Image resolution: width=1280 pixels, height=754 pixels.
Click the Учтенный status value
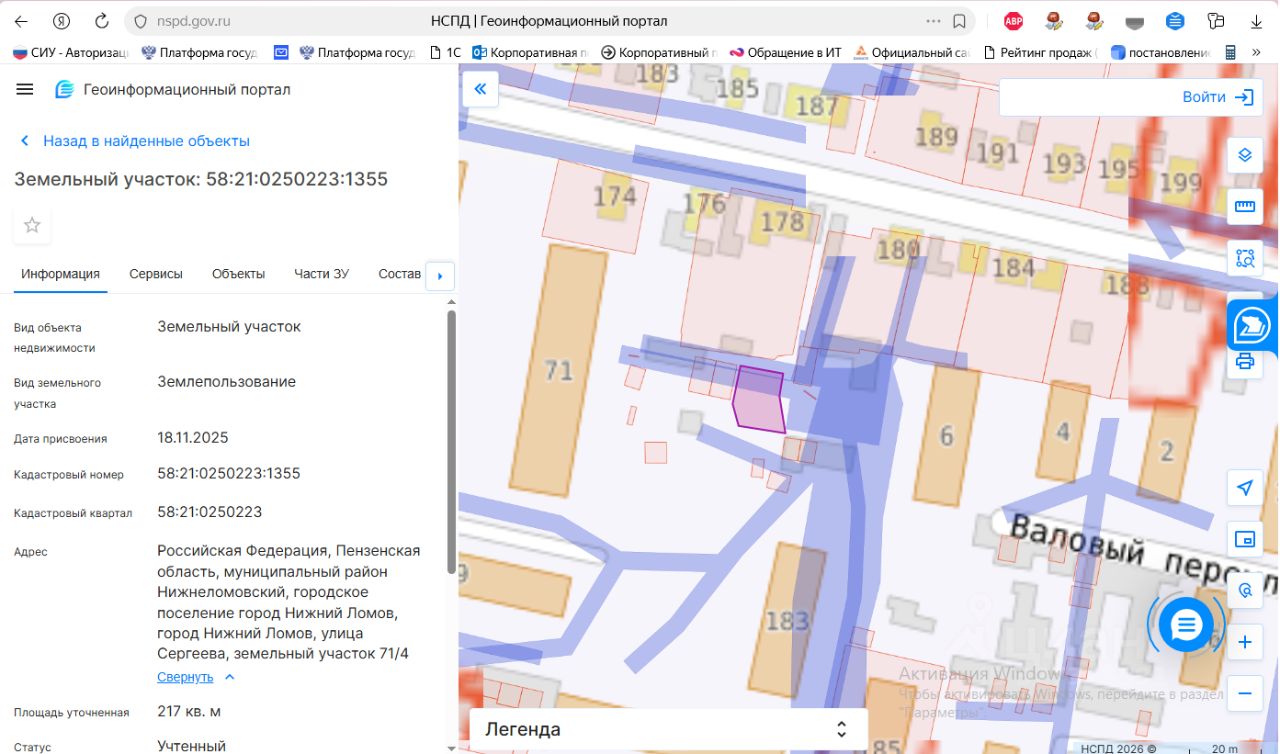coord(192,745)
